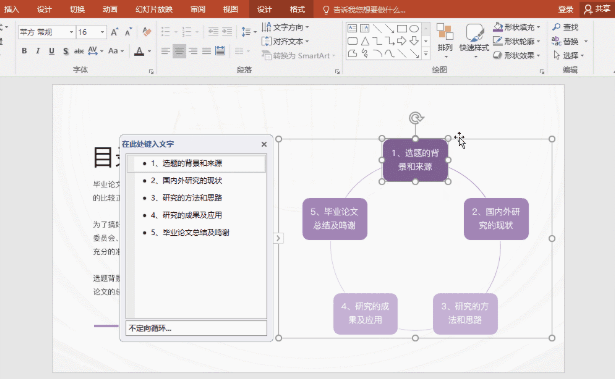Open the 选择 select menu
This screenshot has height=379, width=615.
coord(568,55)
